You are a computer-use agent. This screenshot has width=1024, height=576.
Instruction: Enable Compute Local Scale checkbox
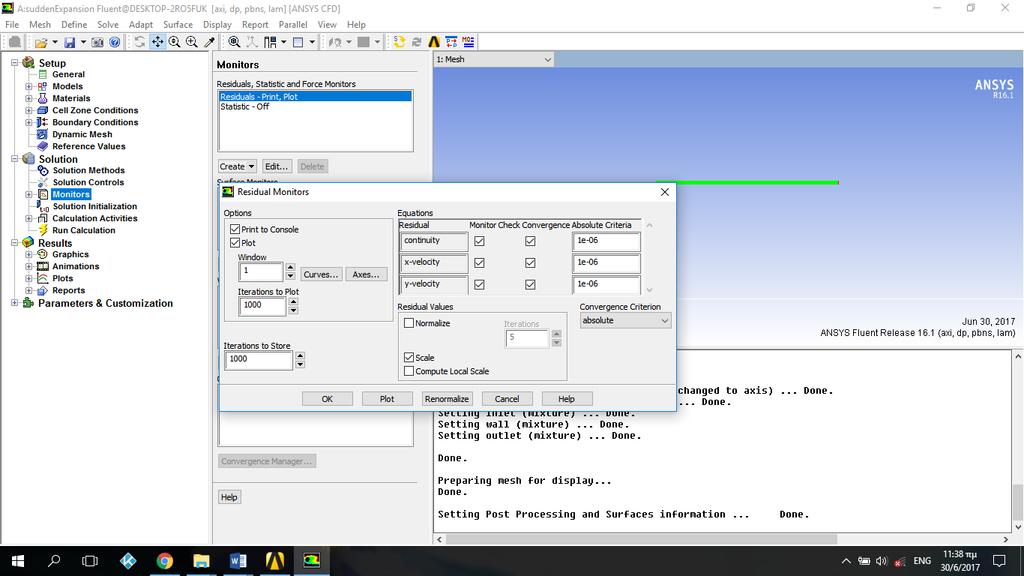(409, 371)
